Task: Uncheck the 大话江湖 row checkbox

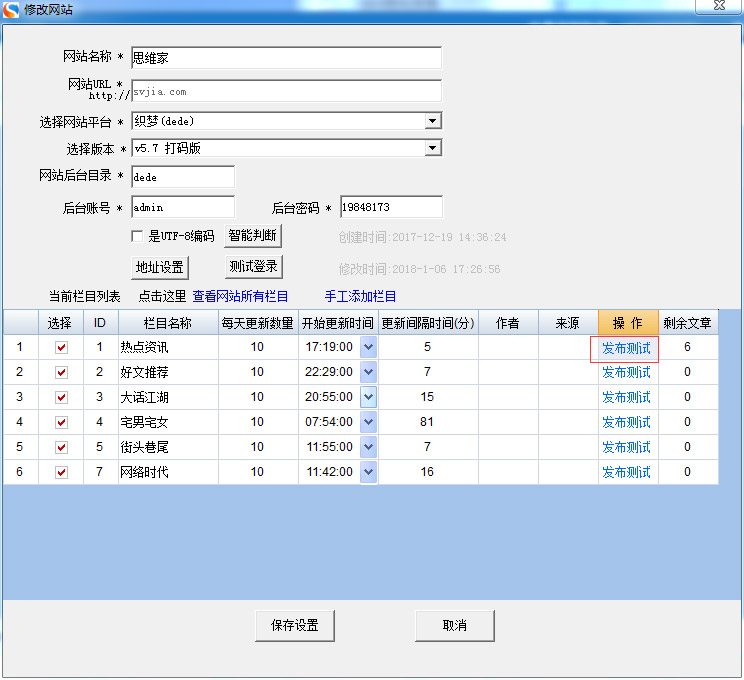Action: click(x=61, y=397)
